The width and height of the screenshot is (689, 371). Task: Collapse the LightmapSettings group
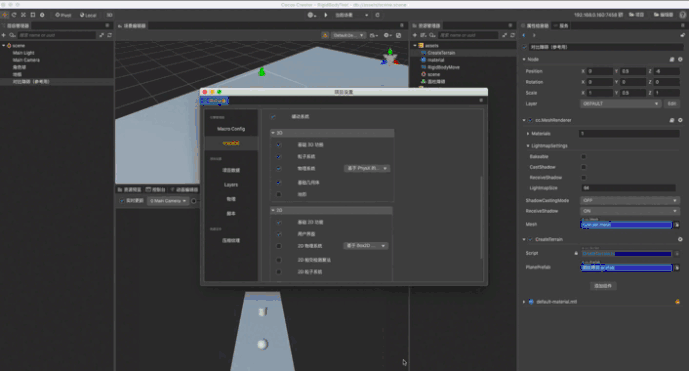(528, 146)
